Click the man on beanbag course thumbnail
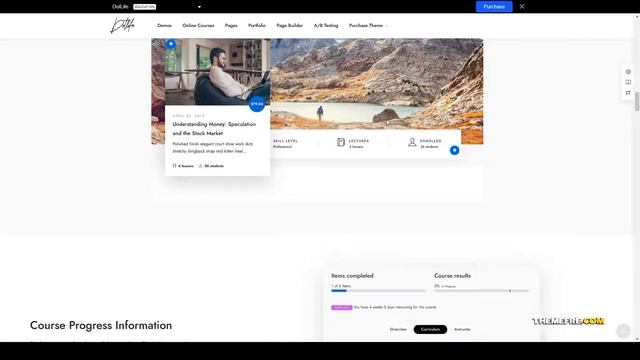This screenshot has width=640, height=360. (217, 72)
